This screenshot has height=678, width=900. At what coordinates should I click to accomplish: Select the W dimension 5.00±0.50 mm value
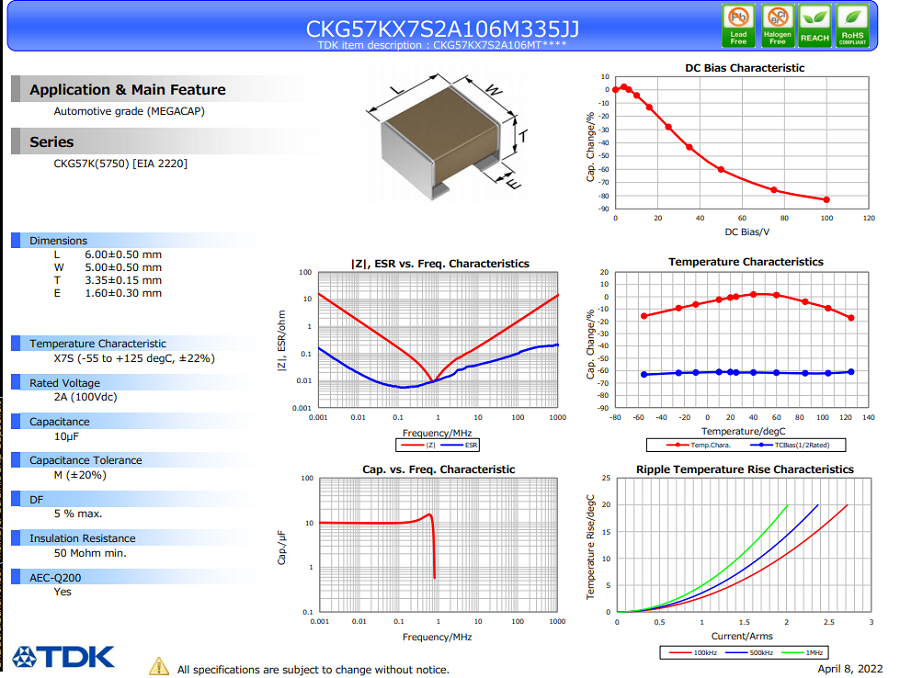coord(123,268)
